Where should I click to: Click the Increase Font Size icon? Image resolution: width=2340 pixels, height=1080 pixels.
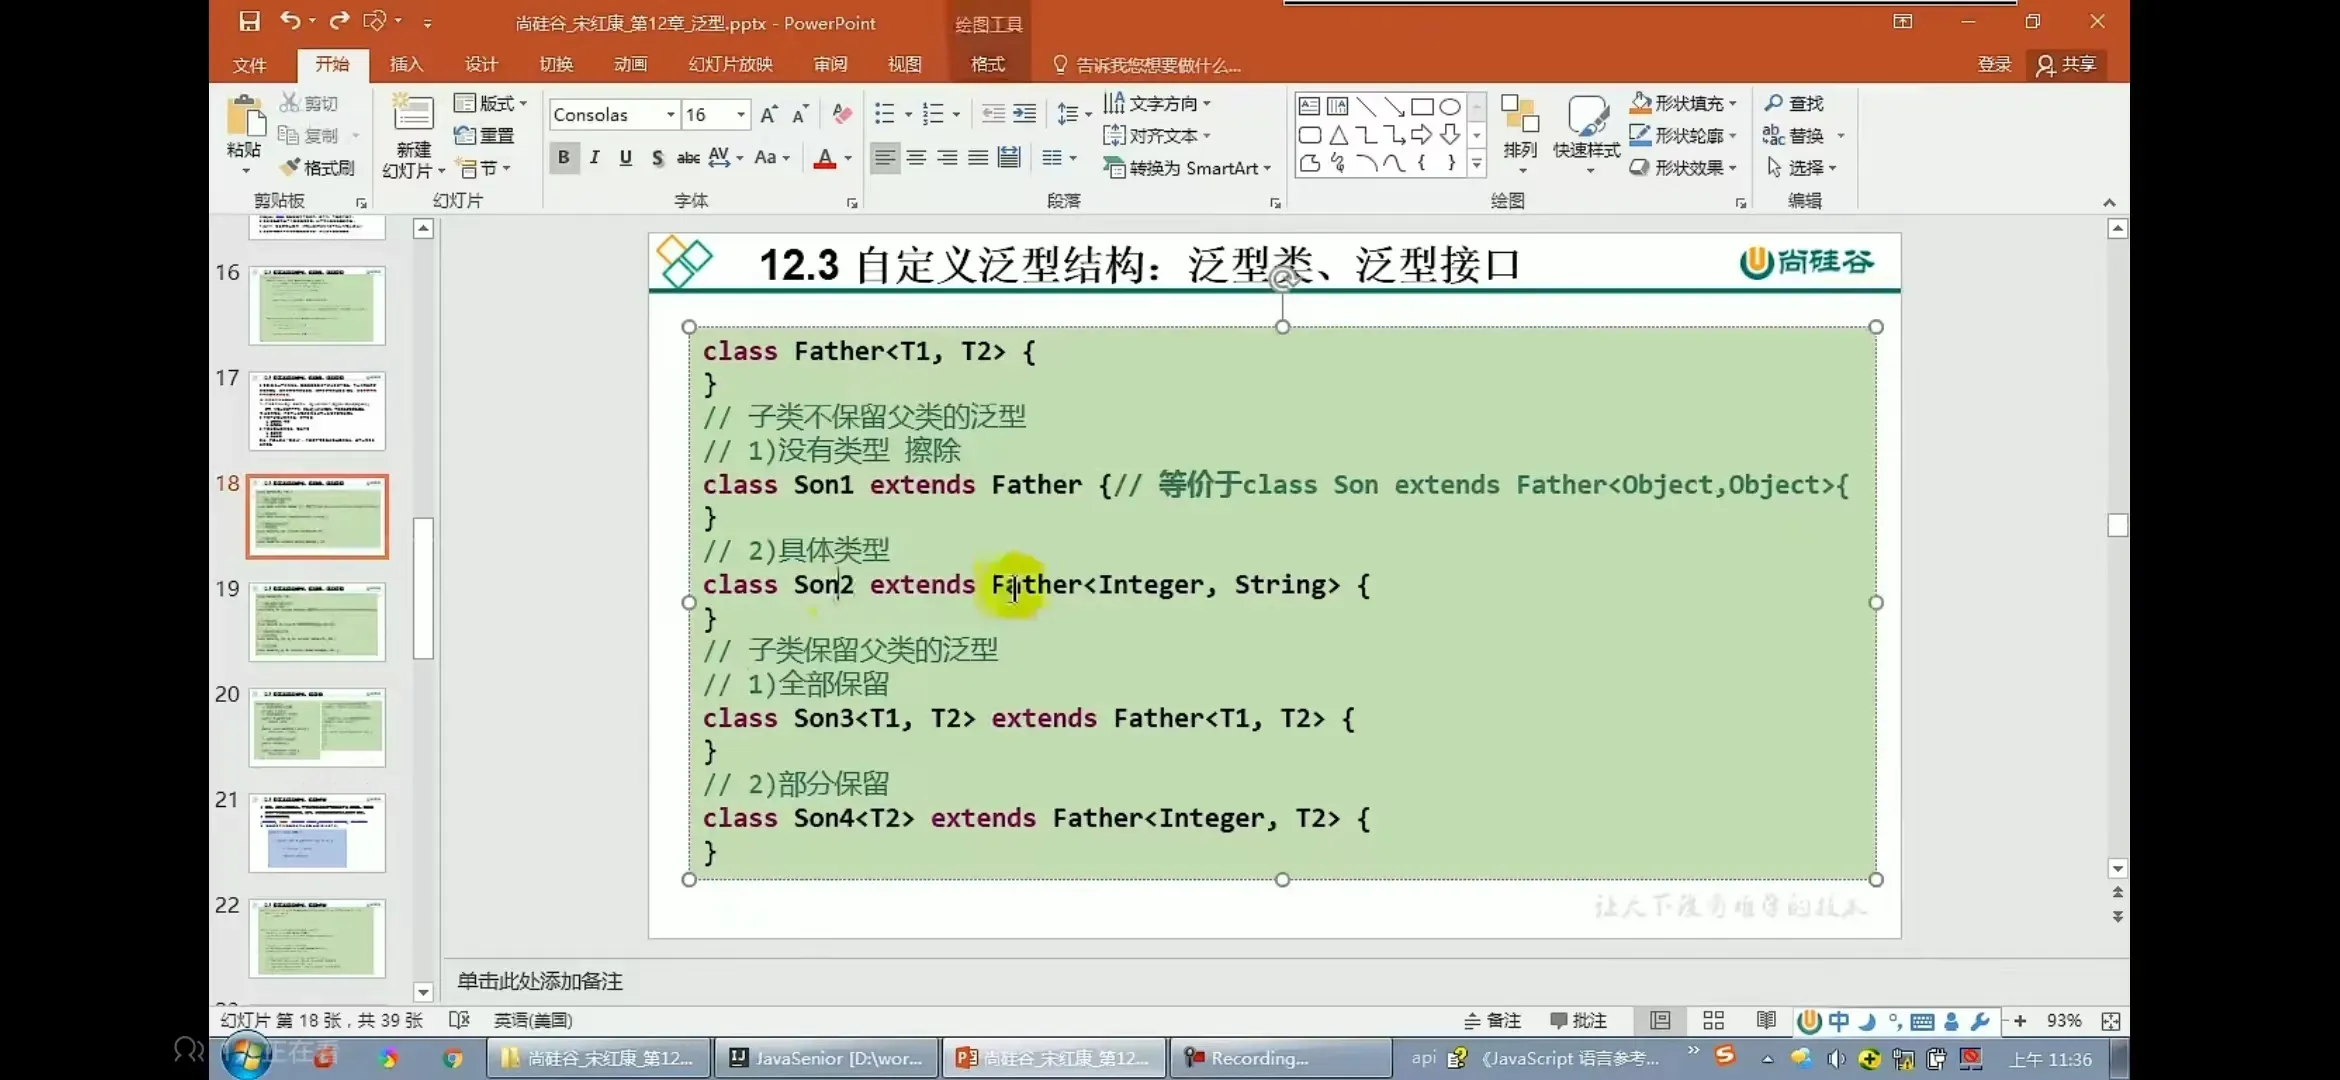pos(768,115)
